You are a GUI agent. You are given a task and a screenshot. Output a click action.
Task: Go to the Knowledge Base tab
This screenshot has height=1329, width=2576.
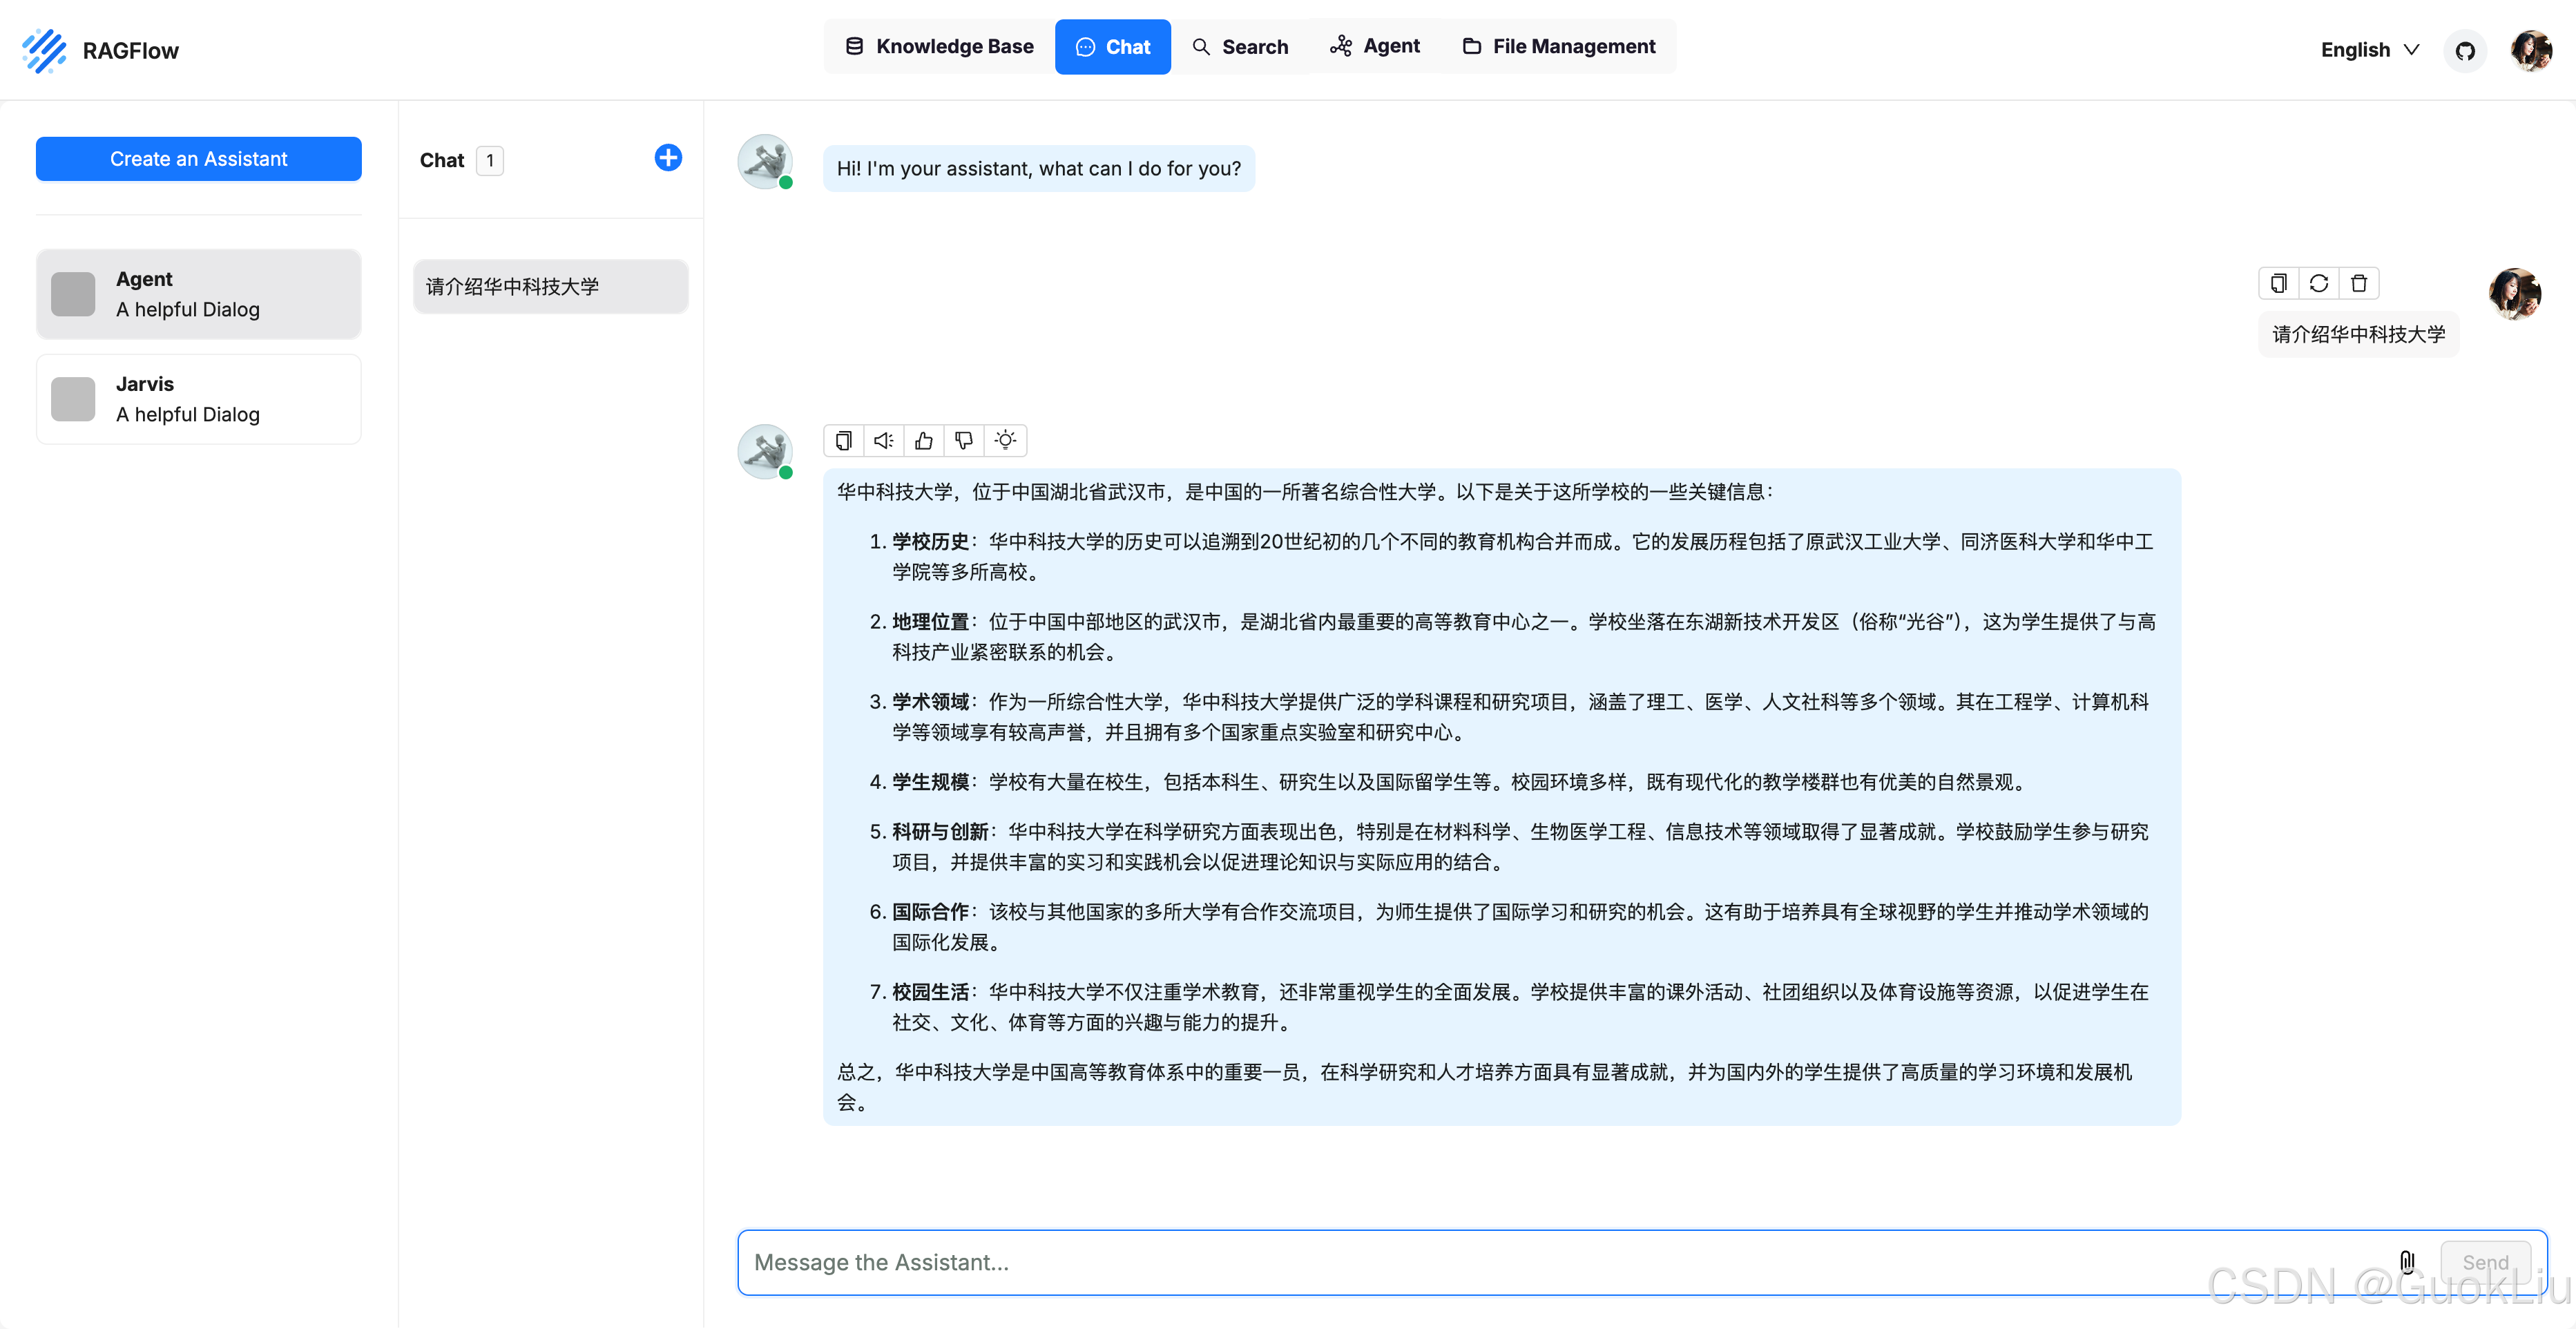click(939, 46)
